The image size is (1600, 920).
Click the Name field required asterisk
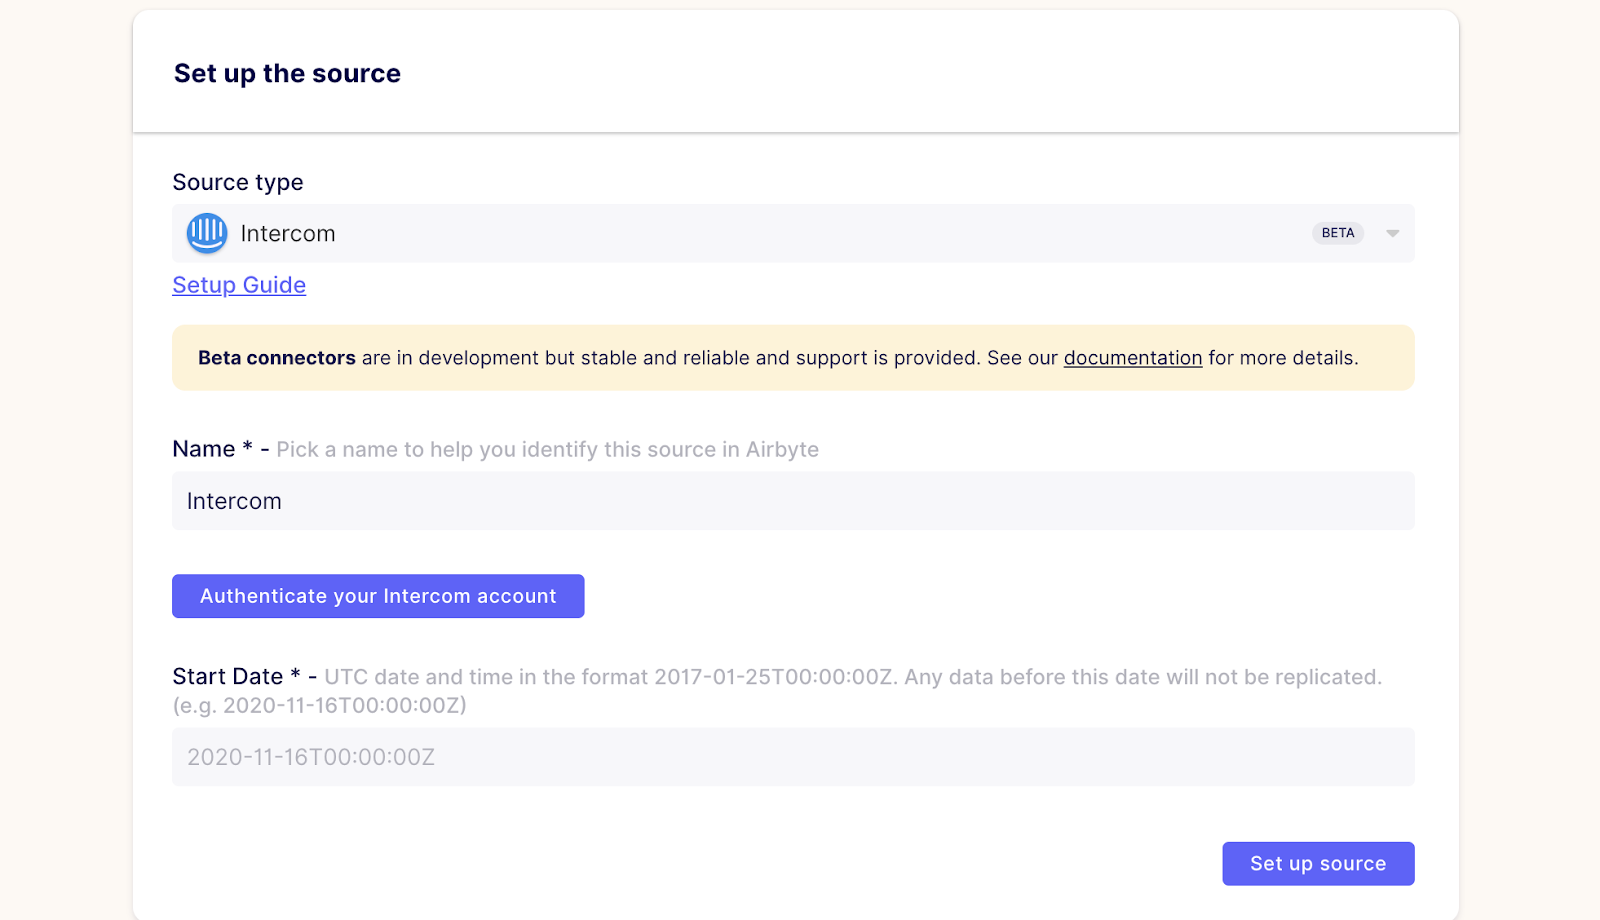[247, 449]
